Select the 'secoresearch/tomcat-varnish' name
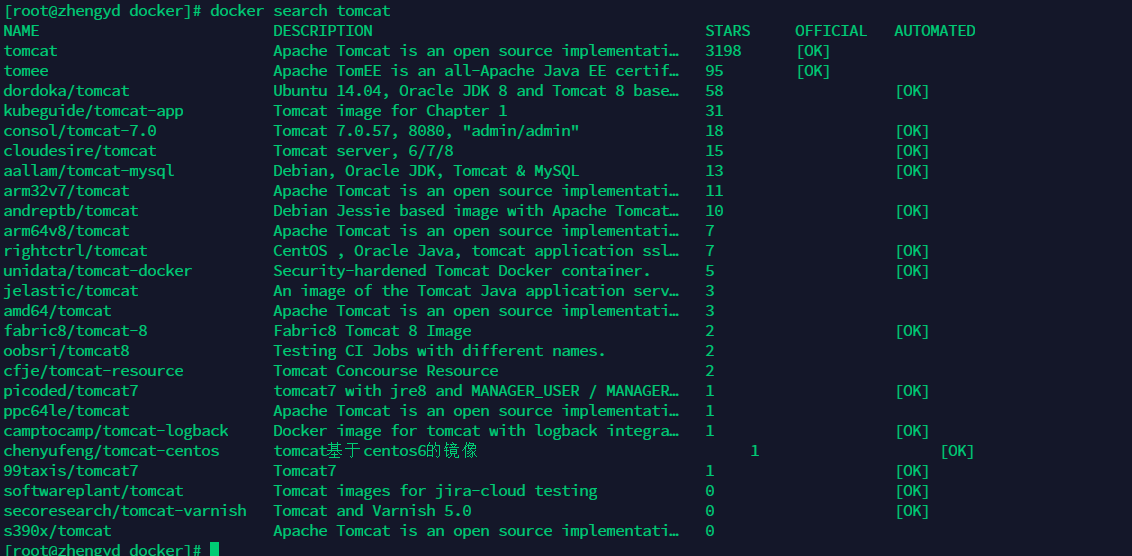The image size is (1132, 556). pos(125,511)
